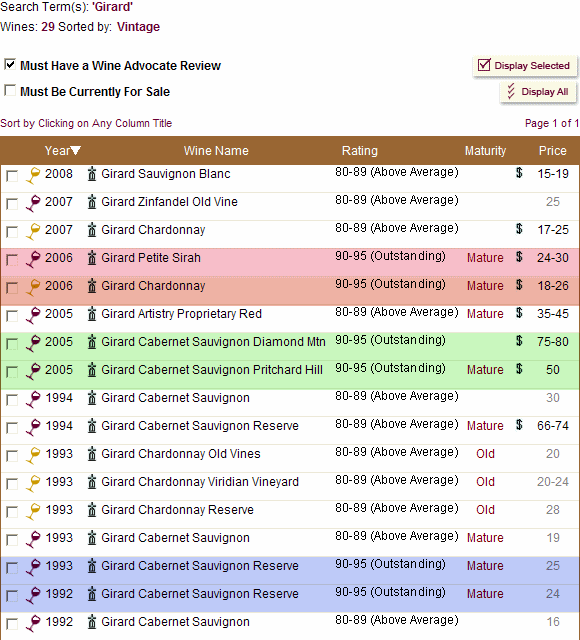Screen dimensions: 580x640
Task: Click bottle icon beside Cabernet Sauvignon Pritchard Hill
Action: click(92, 370)
